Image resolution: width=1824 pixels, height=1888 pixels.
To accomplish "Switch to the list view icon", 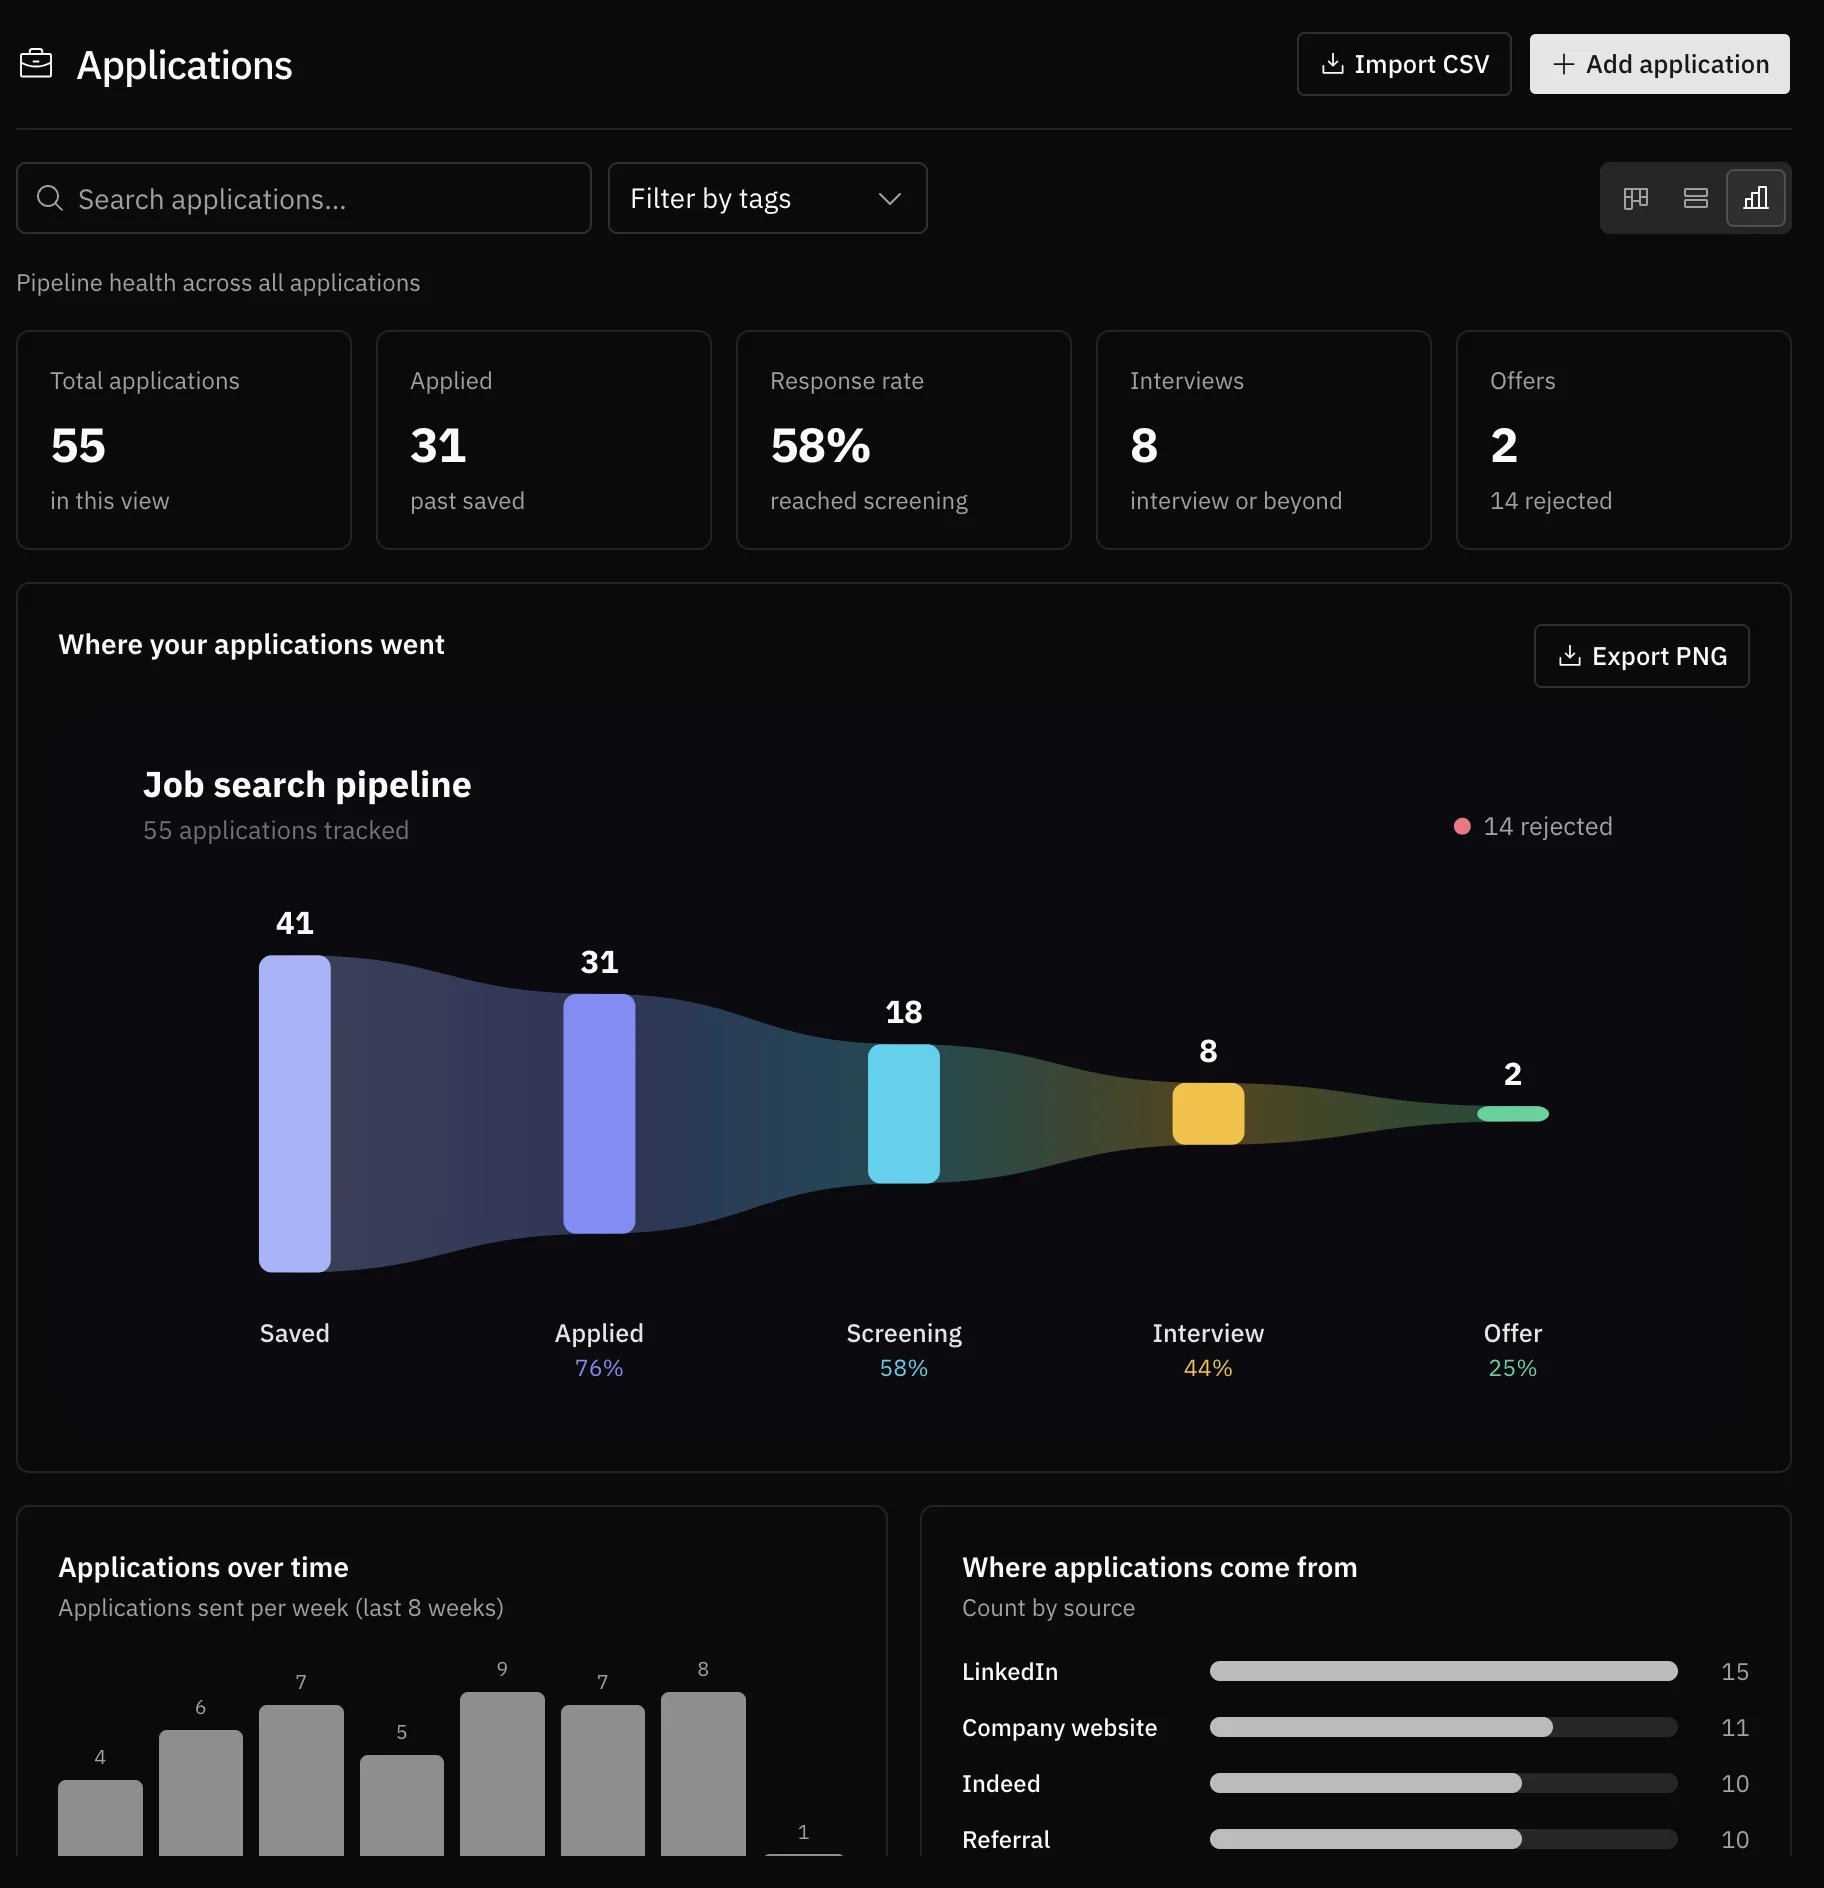I will click(1696, 198).
